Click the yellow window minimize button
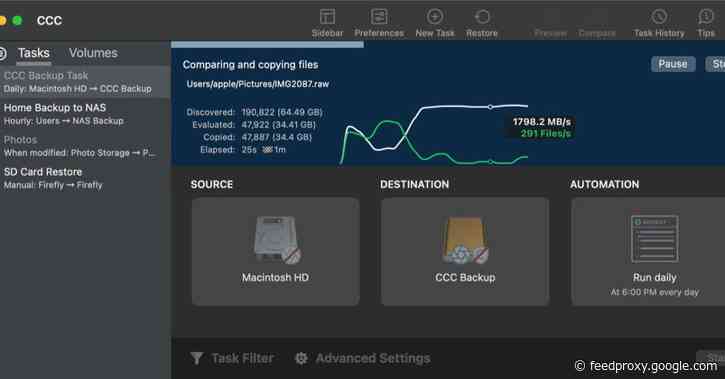The image size is (725, 379). click(x=2, y=20)
